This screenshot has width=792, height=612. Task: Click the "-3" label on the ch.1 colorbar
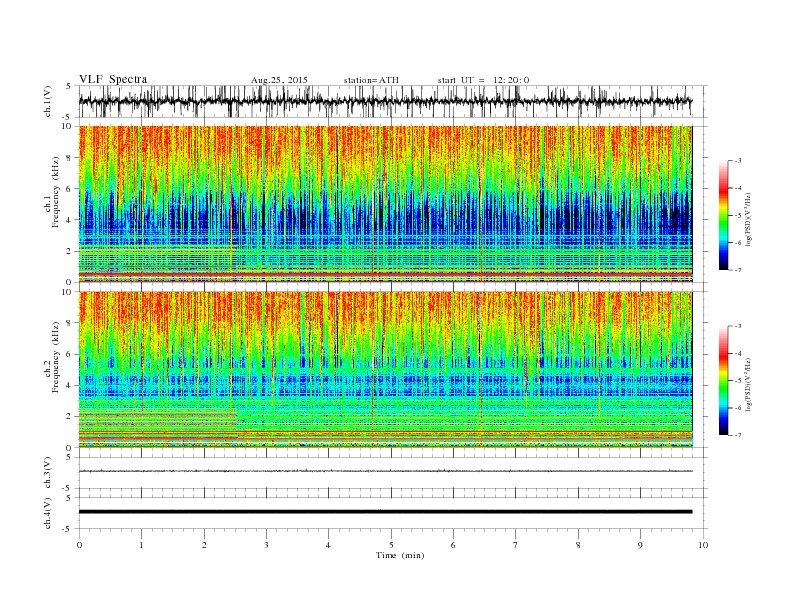coord(738,161)
